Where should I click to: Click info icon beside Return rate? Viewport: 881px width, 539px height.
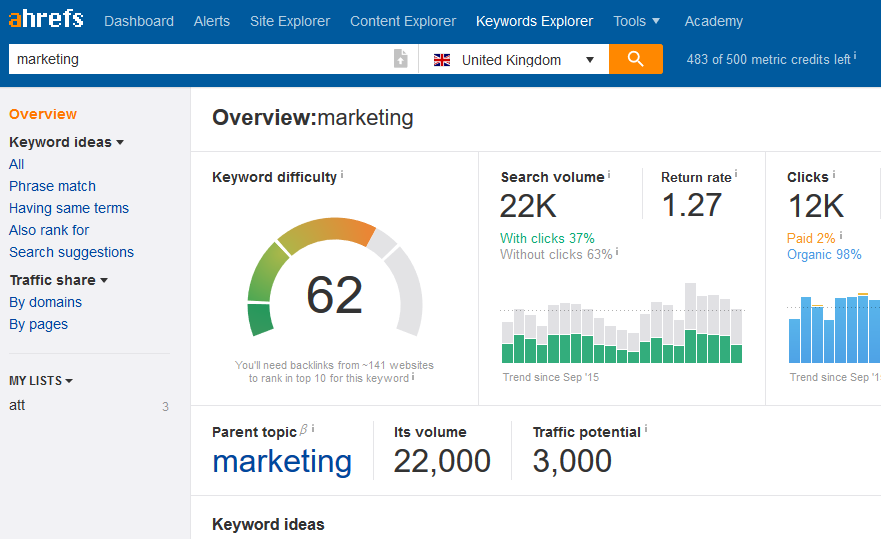736,175
